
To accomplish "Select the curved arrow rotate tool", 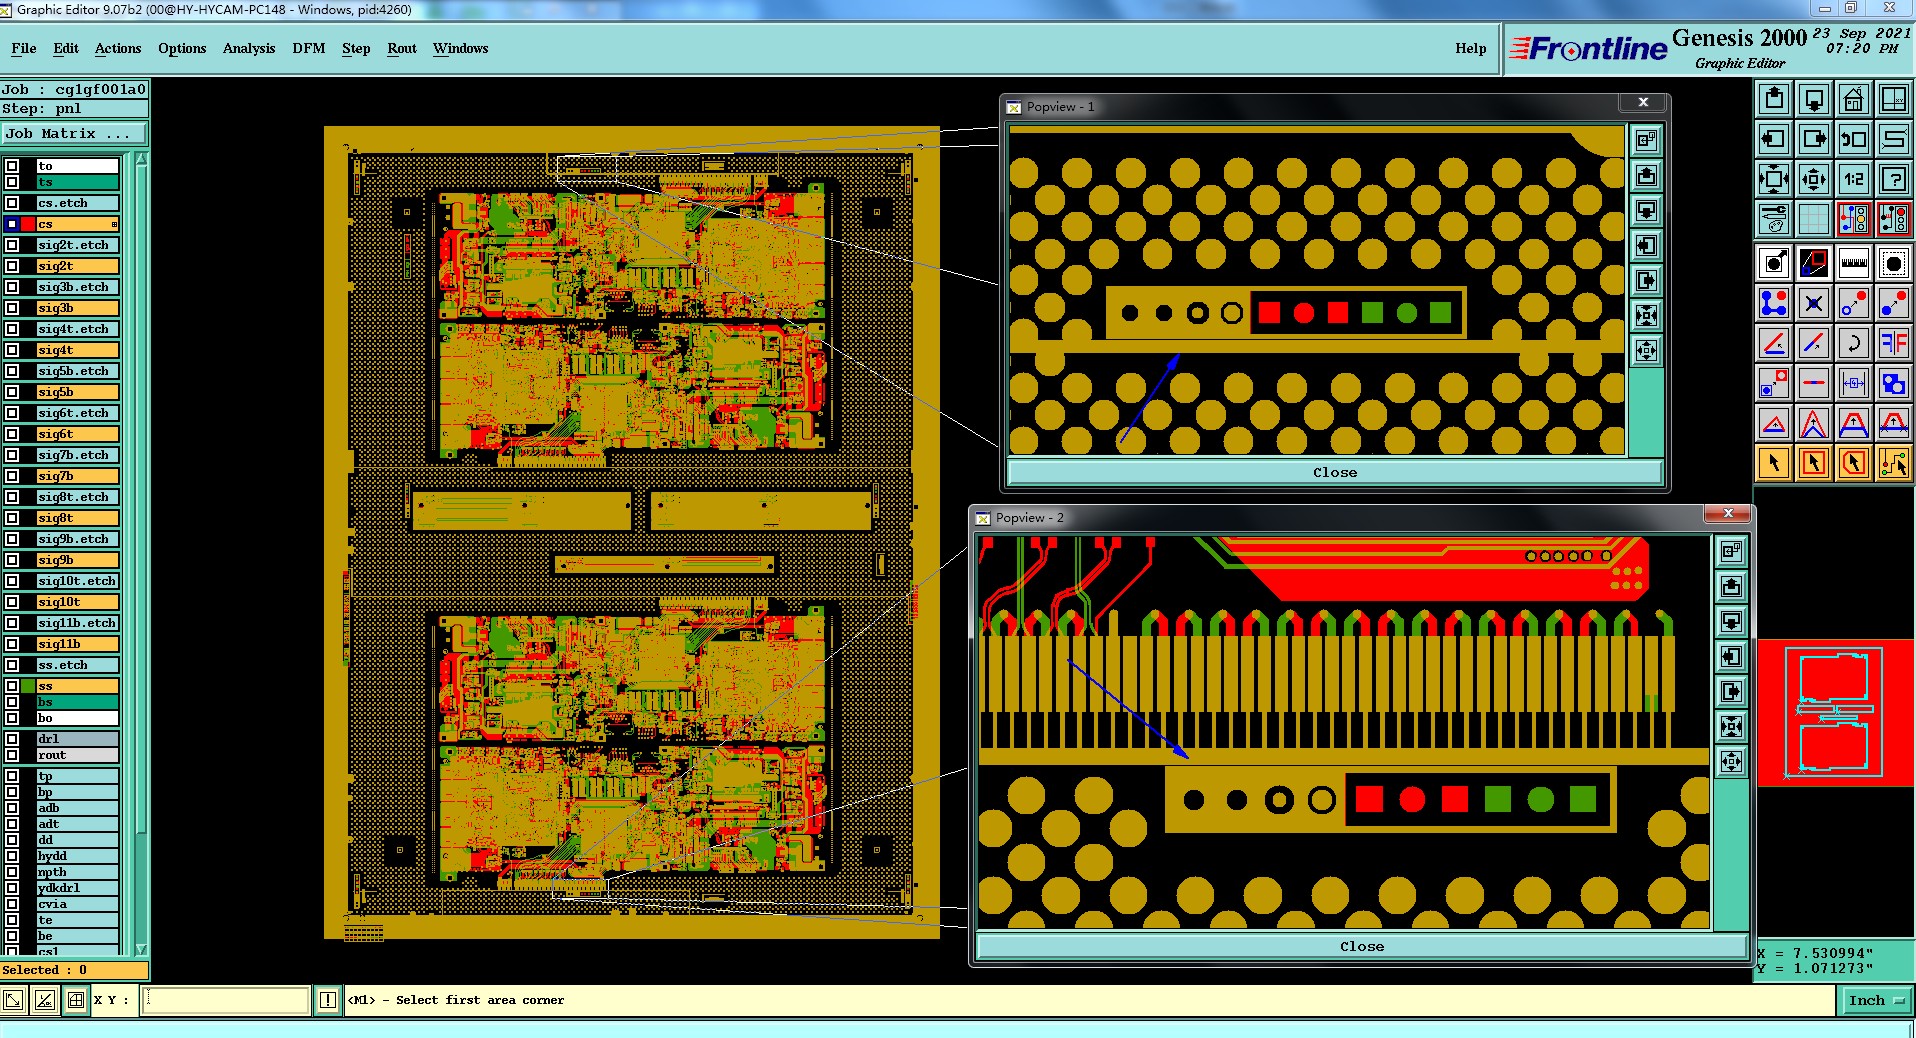I will pos(1854,344).
